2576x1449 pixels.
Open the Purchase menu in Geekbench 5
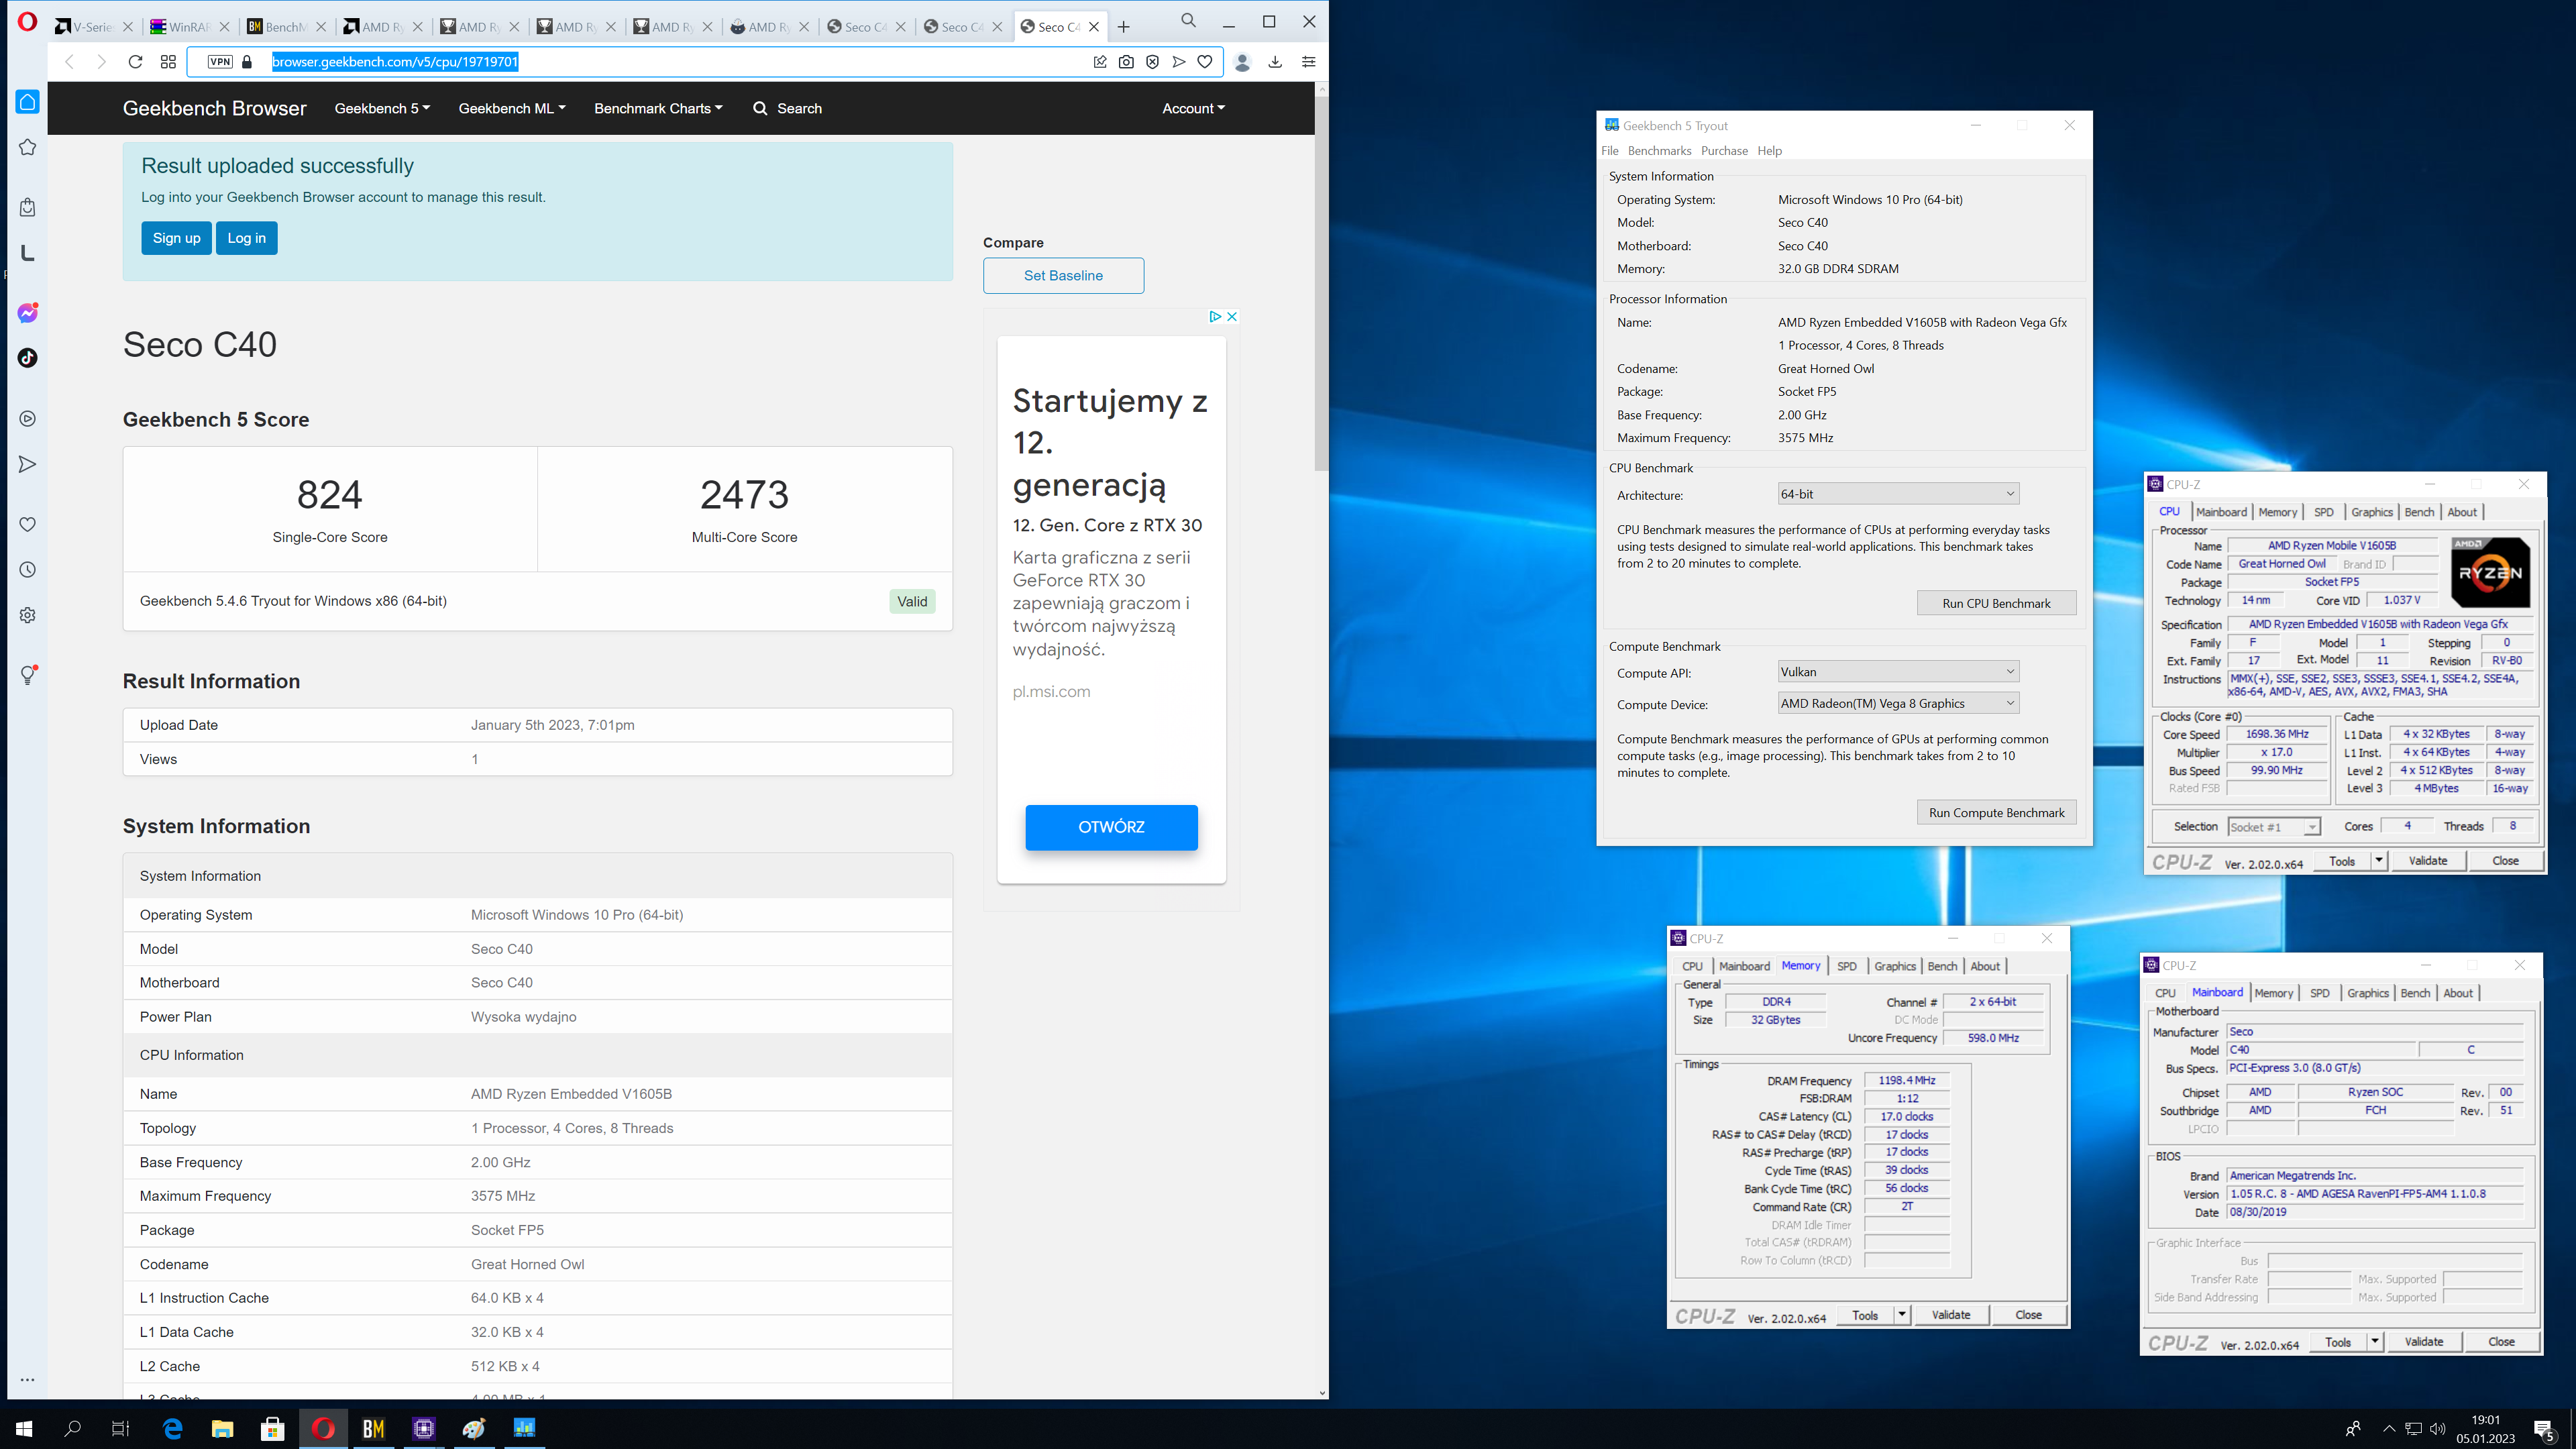[1724, 151]
